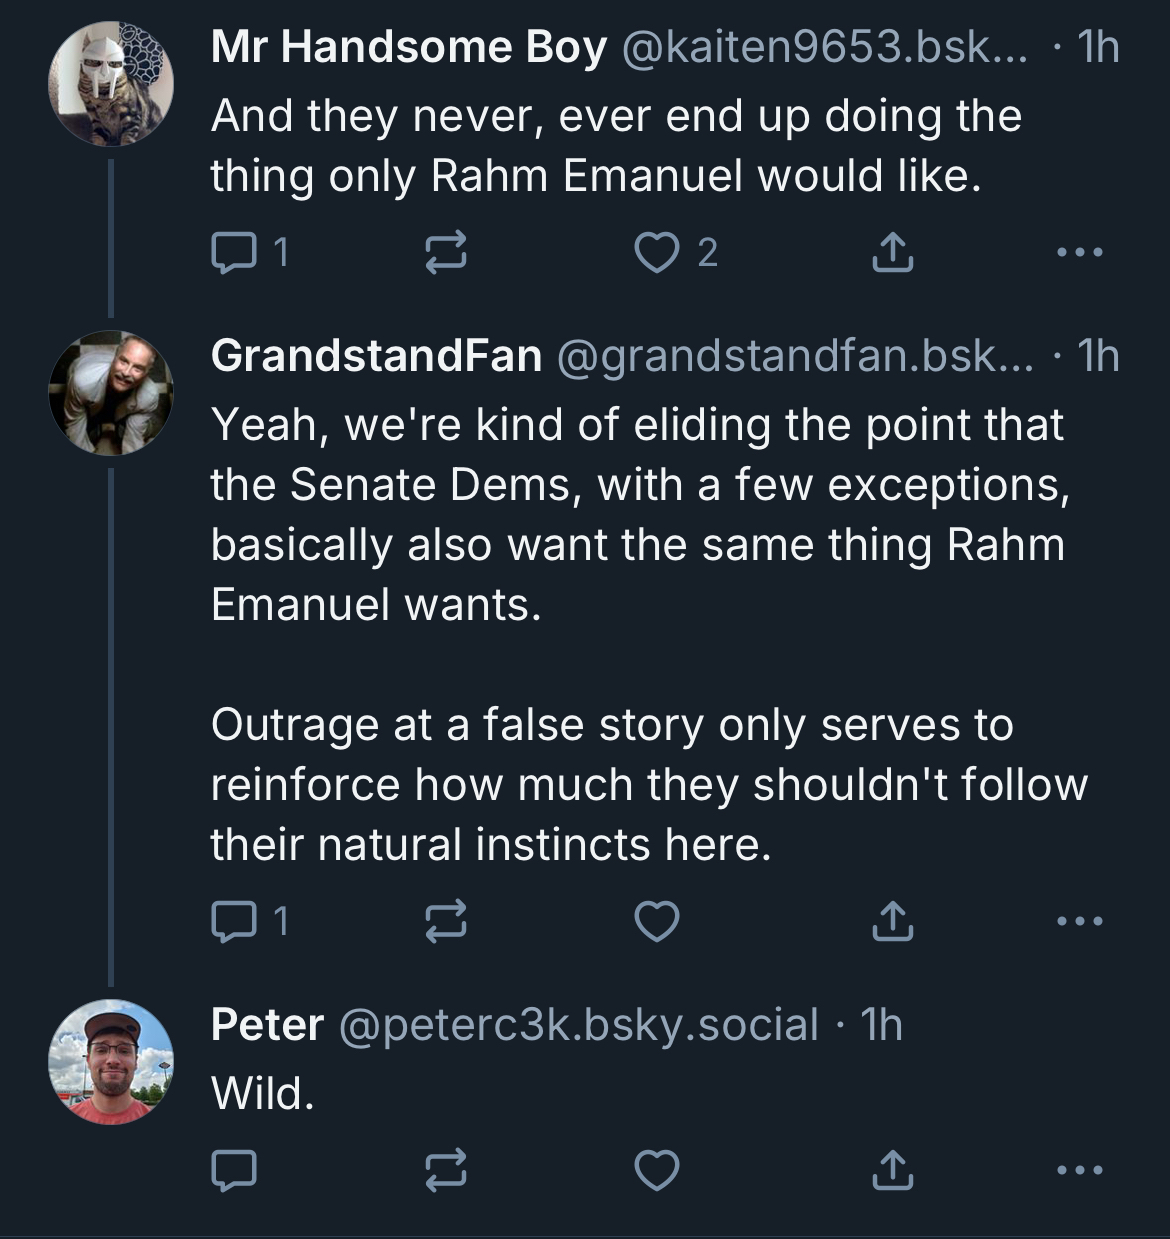This screenshot has height=1239, width=1170.
Task: Like GrandstandFan's post
Action: [657, 921]
